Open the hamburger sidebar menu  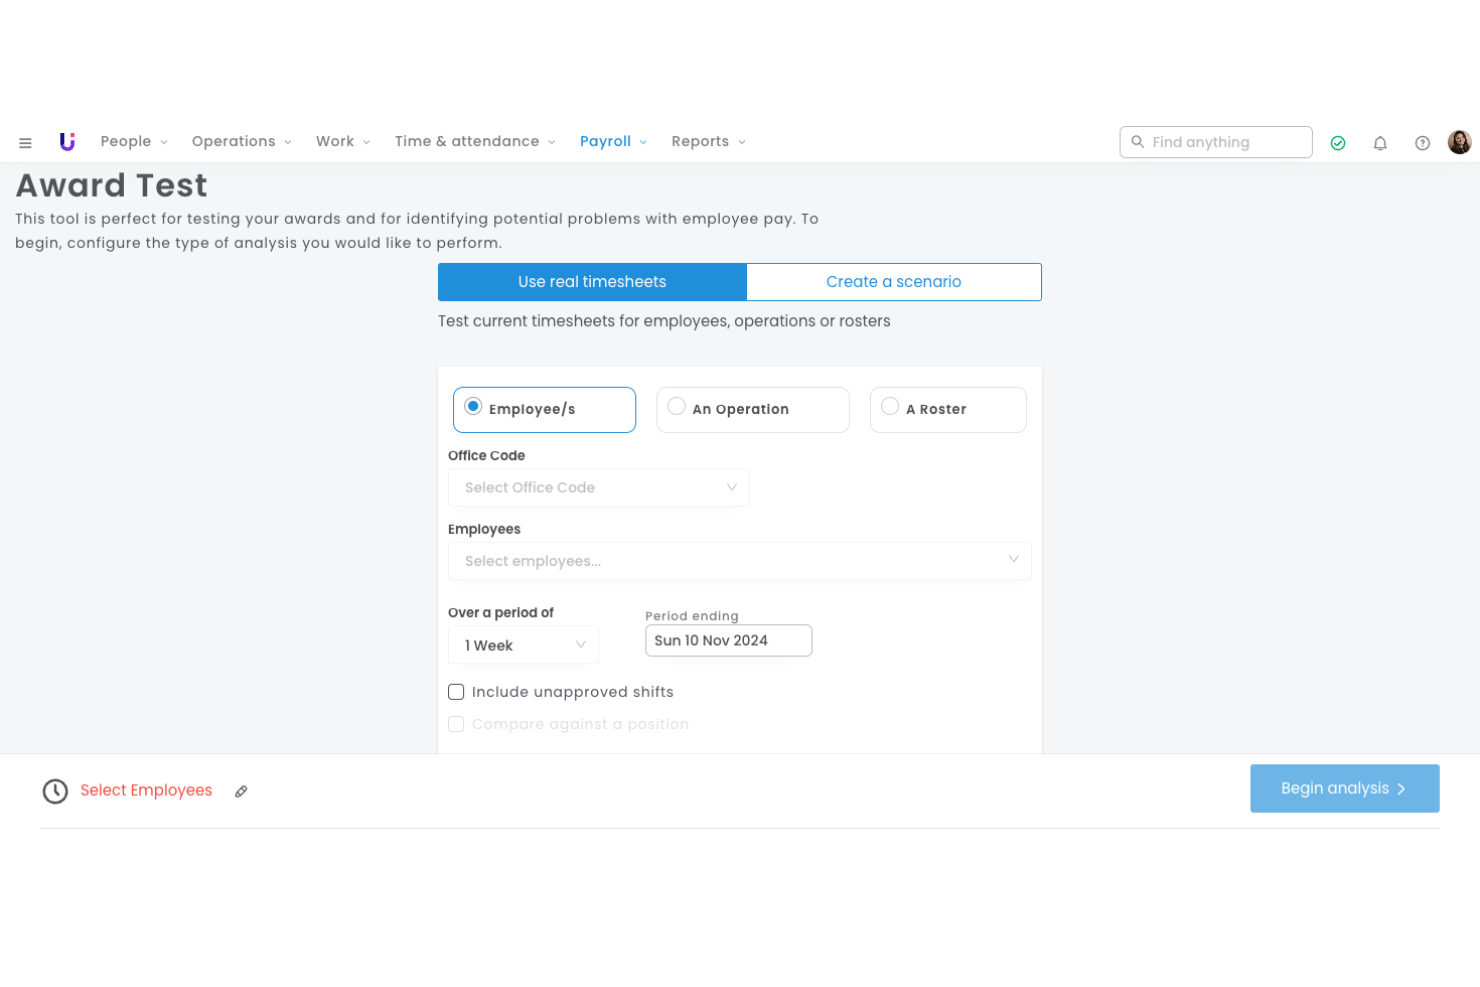click(26, 143)
